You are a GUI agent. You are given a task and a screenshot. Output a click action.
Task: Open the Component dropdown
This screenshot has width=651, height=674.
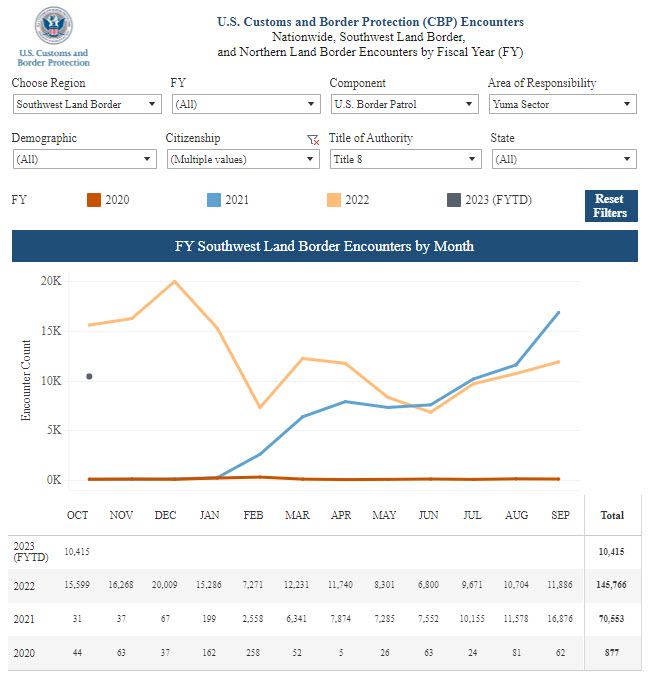pos(404,104)
